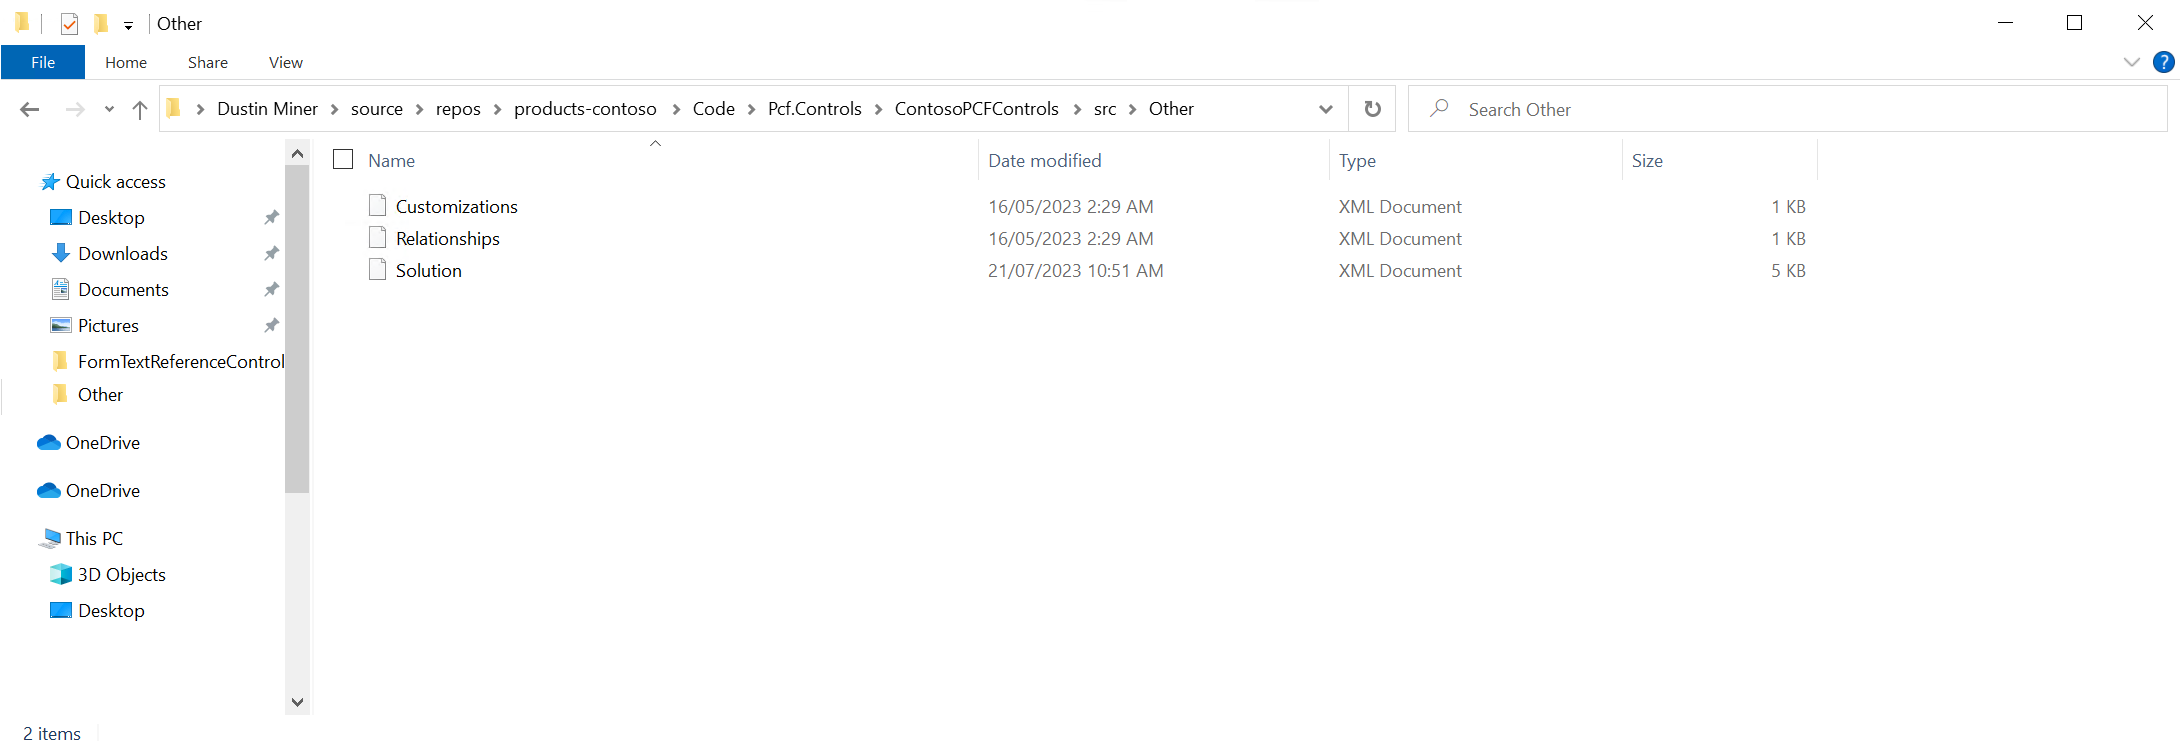The image size is (2181, 751).
Task: Click the Properties icon in title bar
Action: point(69,24)
